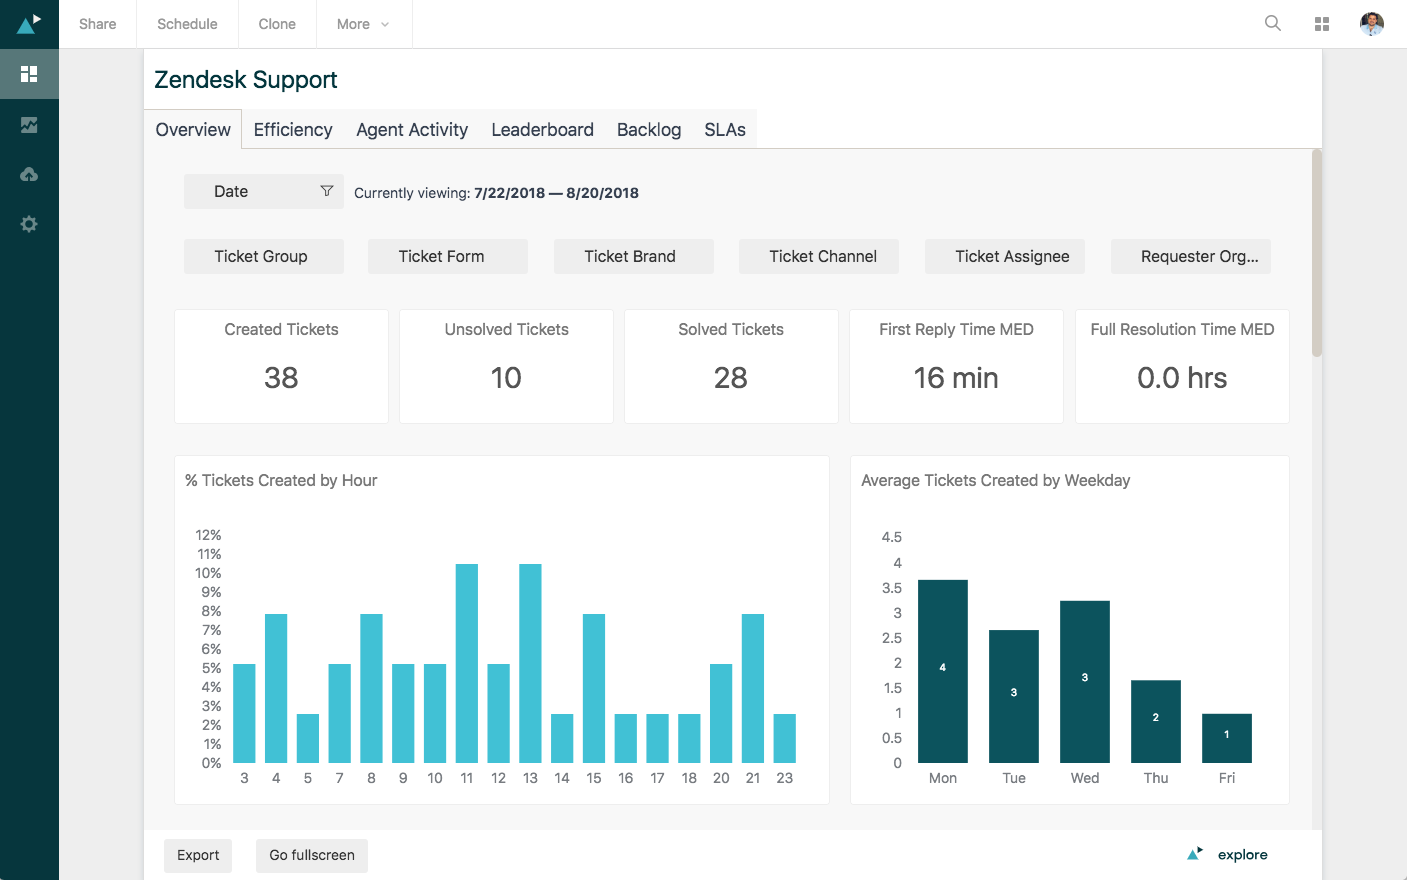Select the Overview tab

193,129
